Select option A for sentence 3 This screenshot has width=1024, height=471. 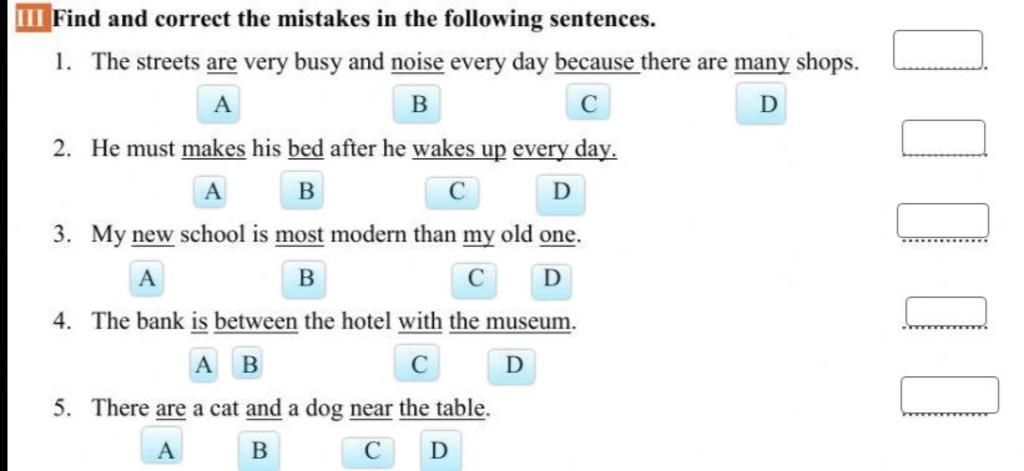(147, 277)
